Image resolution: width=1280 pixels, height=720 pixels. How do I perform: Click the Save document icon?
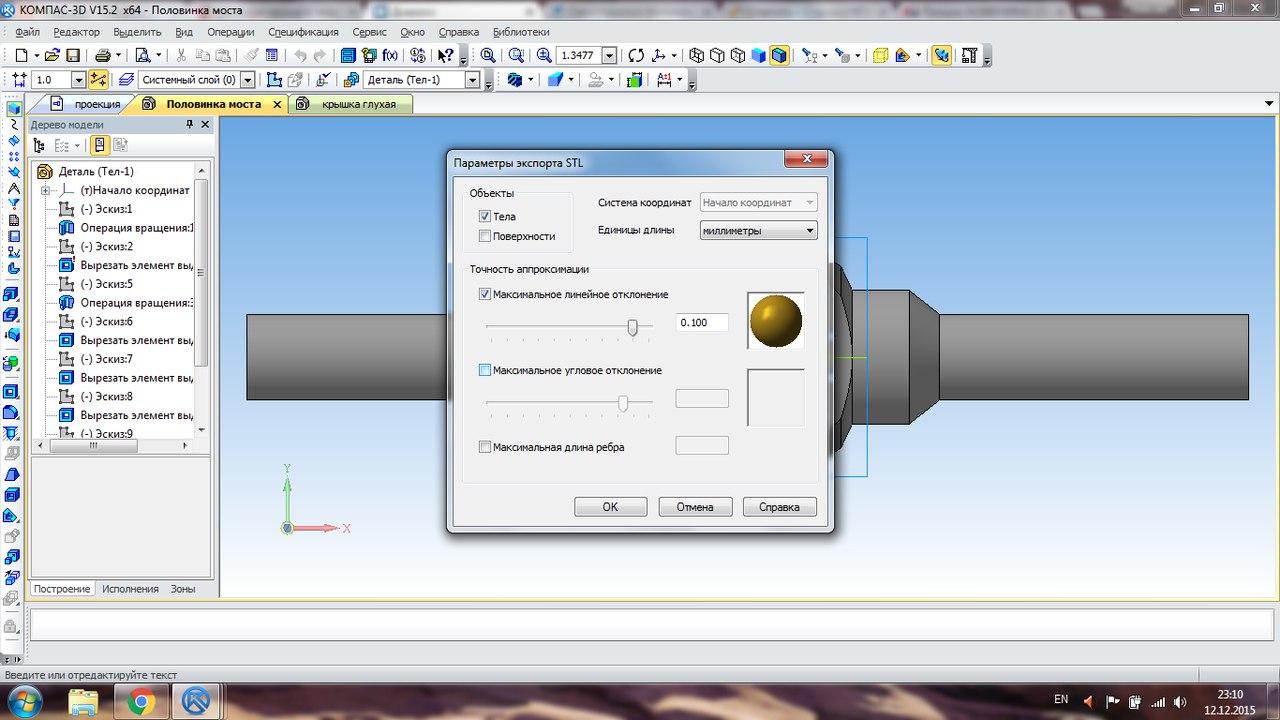tap(73, 56)
